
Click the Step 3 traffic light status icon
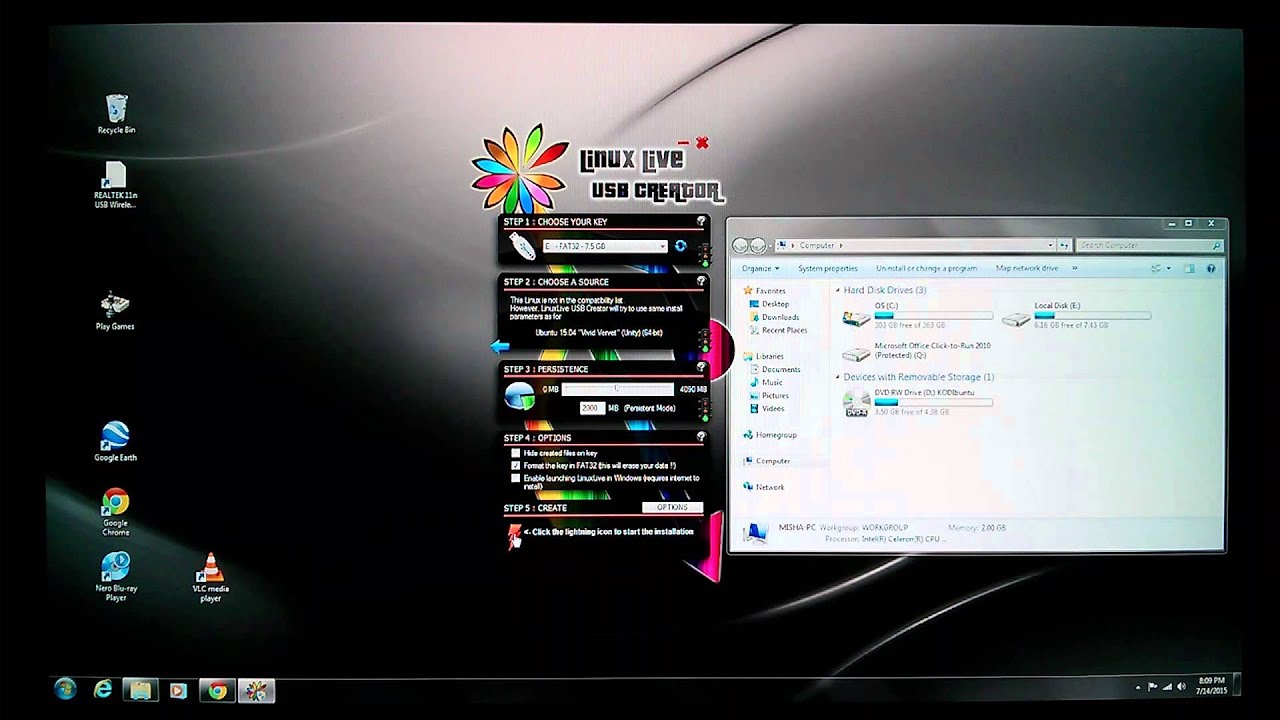tap(704, 409)
